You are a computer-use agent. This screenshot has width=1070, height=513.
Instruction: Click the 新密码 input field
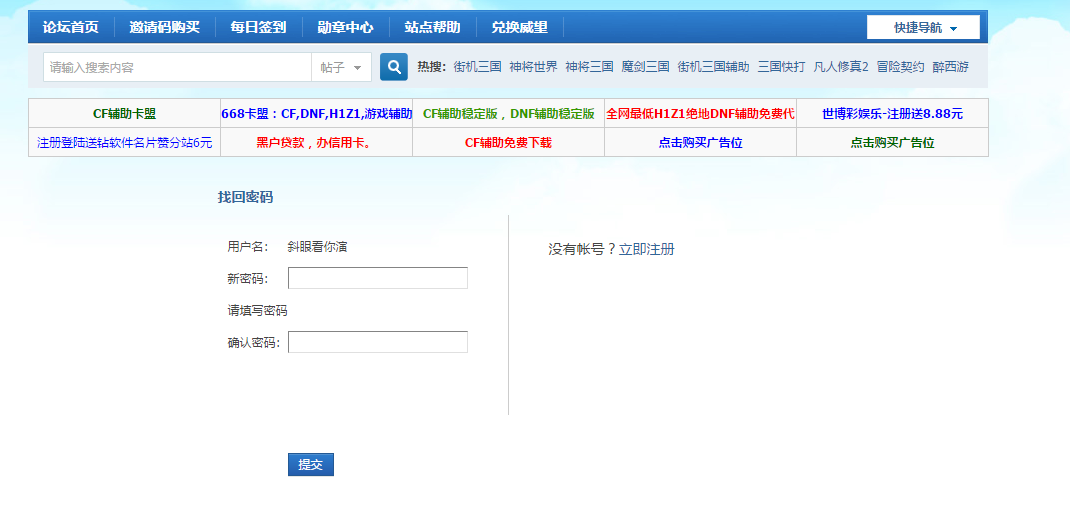tap(377, 278)
